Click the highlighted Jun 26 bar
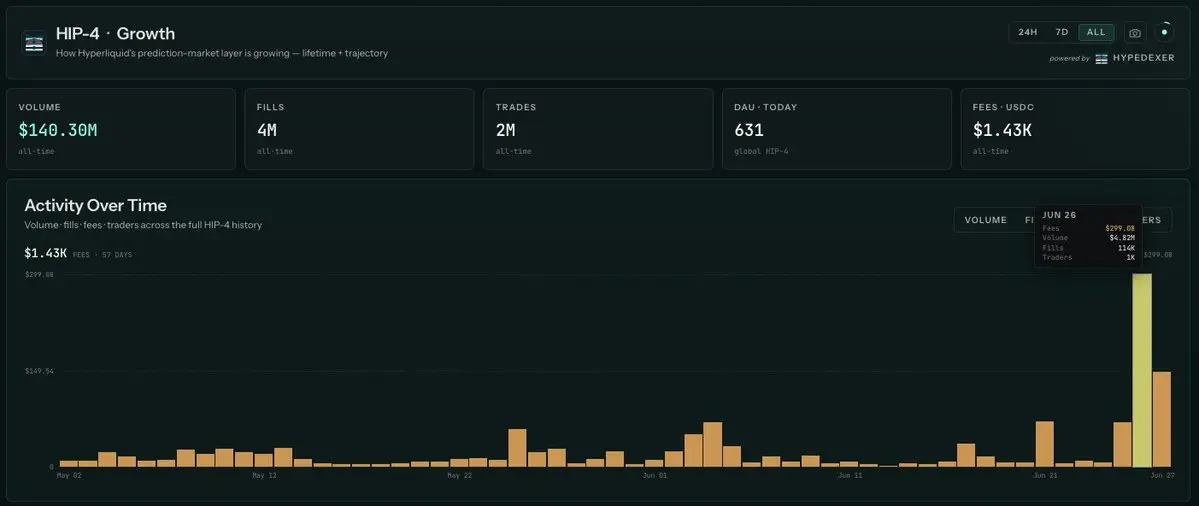1199x506 pixels. pos(1142,370)
